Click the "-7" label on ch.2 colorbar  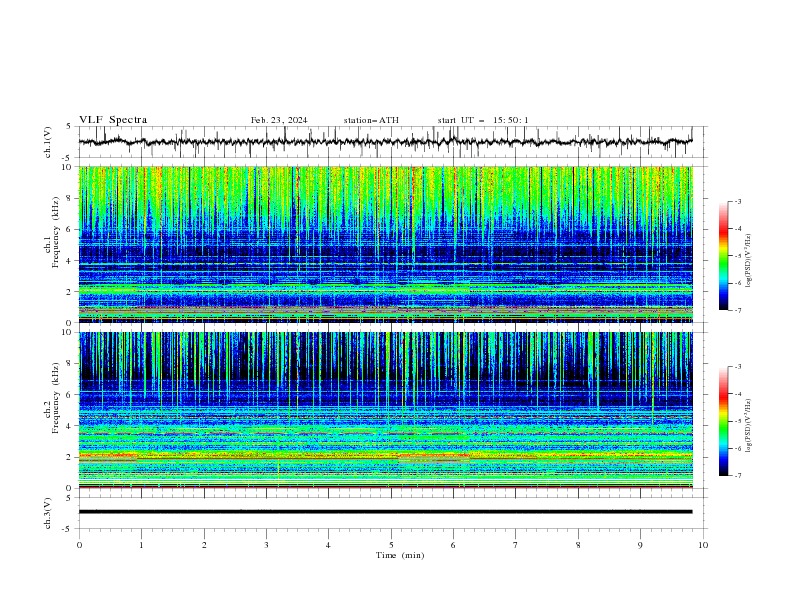point(737,476)
